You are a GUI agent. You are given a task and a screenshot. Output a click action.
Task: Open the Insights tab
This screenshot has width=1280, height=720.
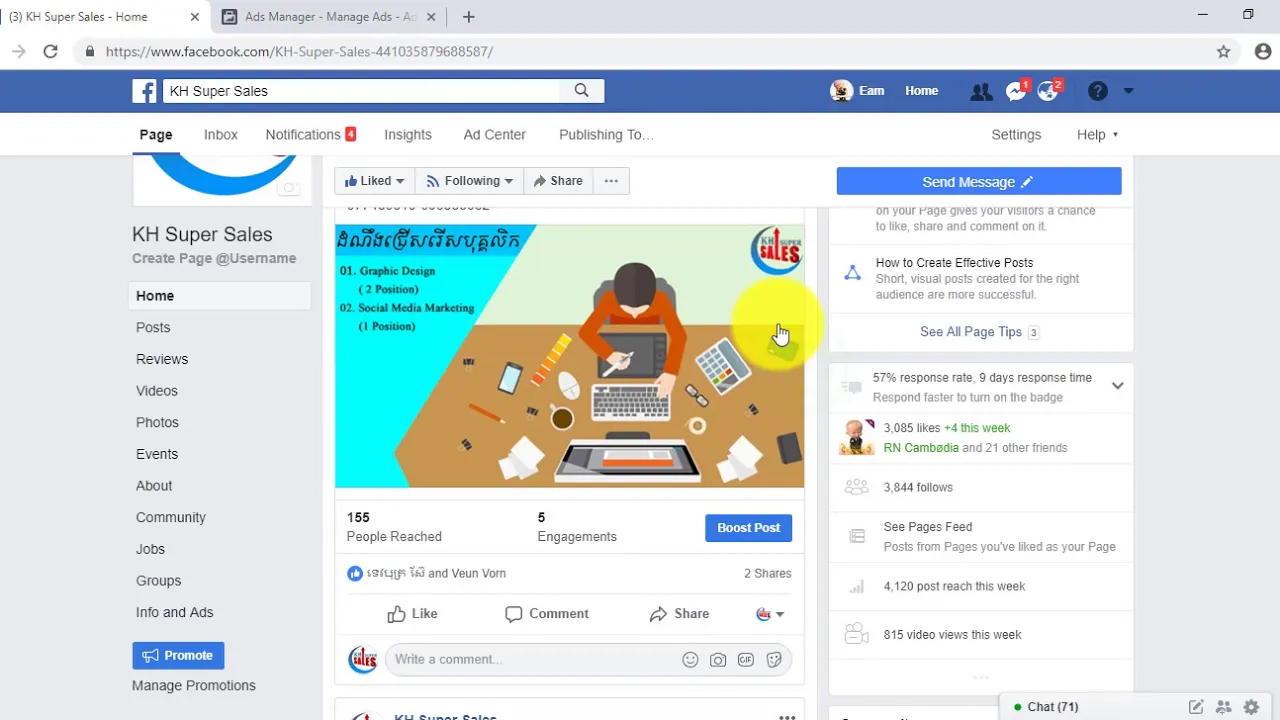[408, 135]
